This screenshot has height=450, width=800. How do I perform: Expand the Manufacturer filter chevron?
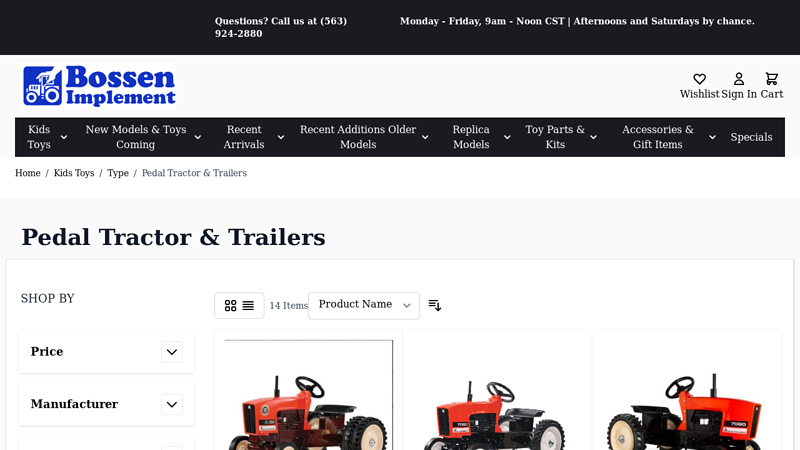(x=172, y=405)
